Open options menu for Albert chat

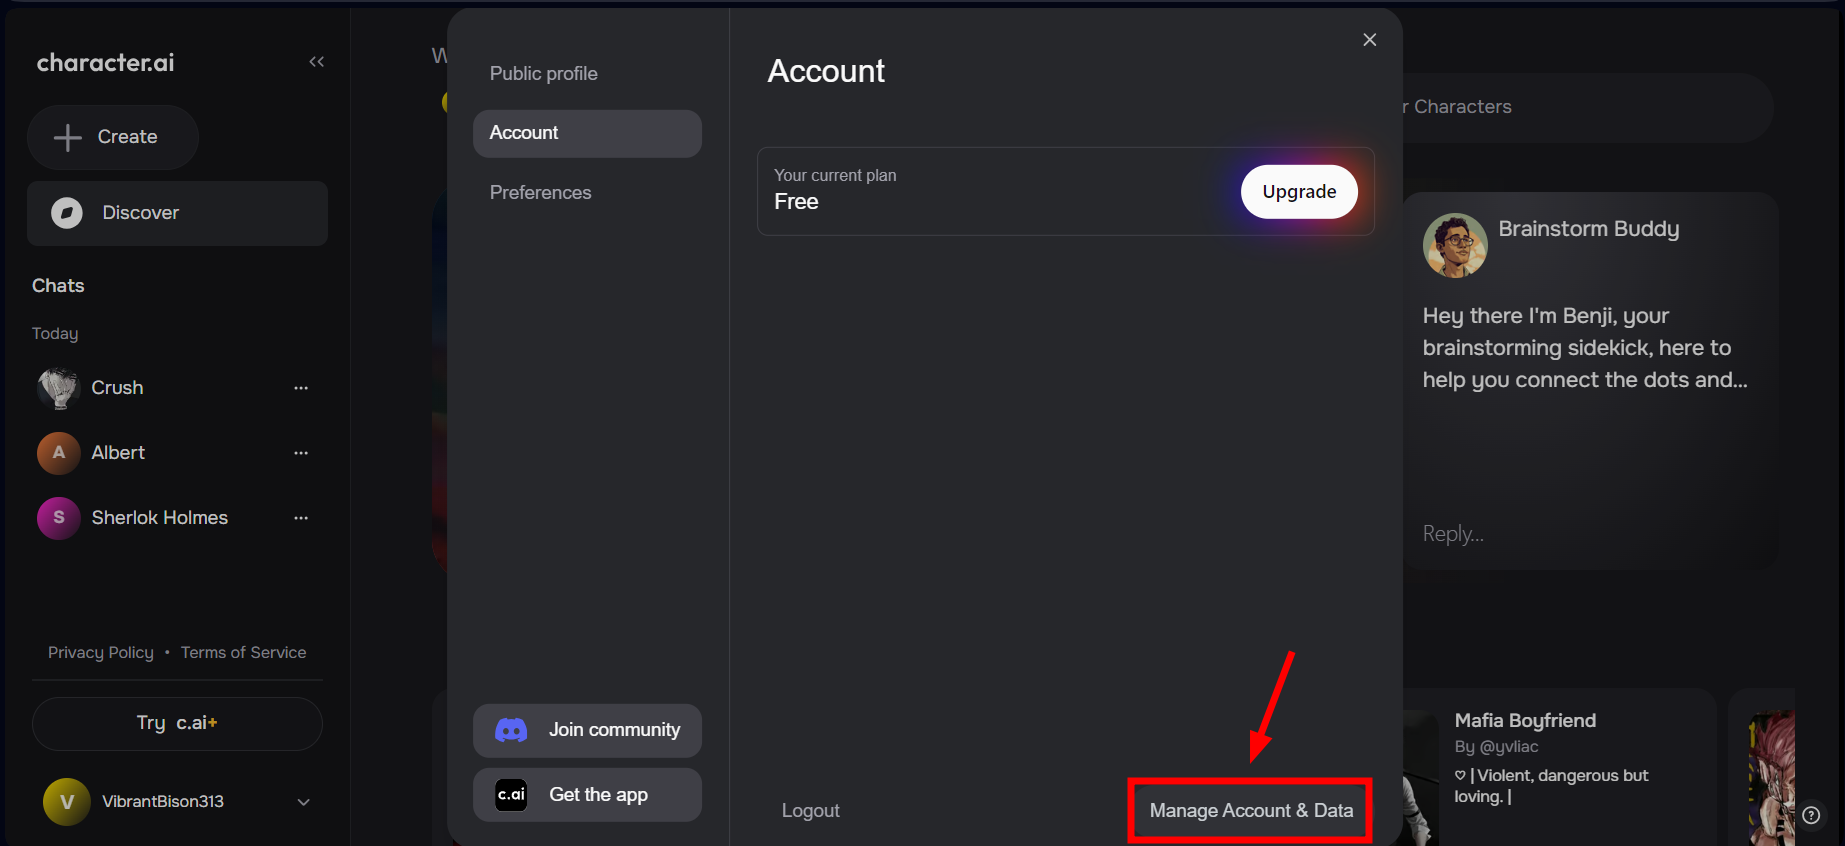click(x=301, y=453)
